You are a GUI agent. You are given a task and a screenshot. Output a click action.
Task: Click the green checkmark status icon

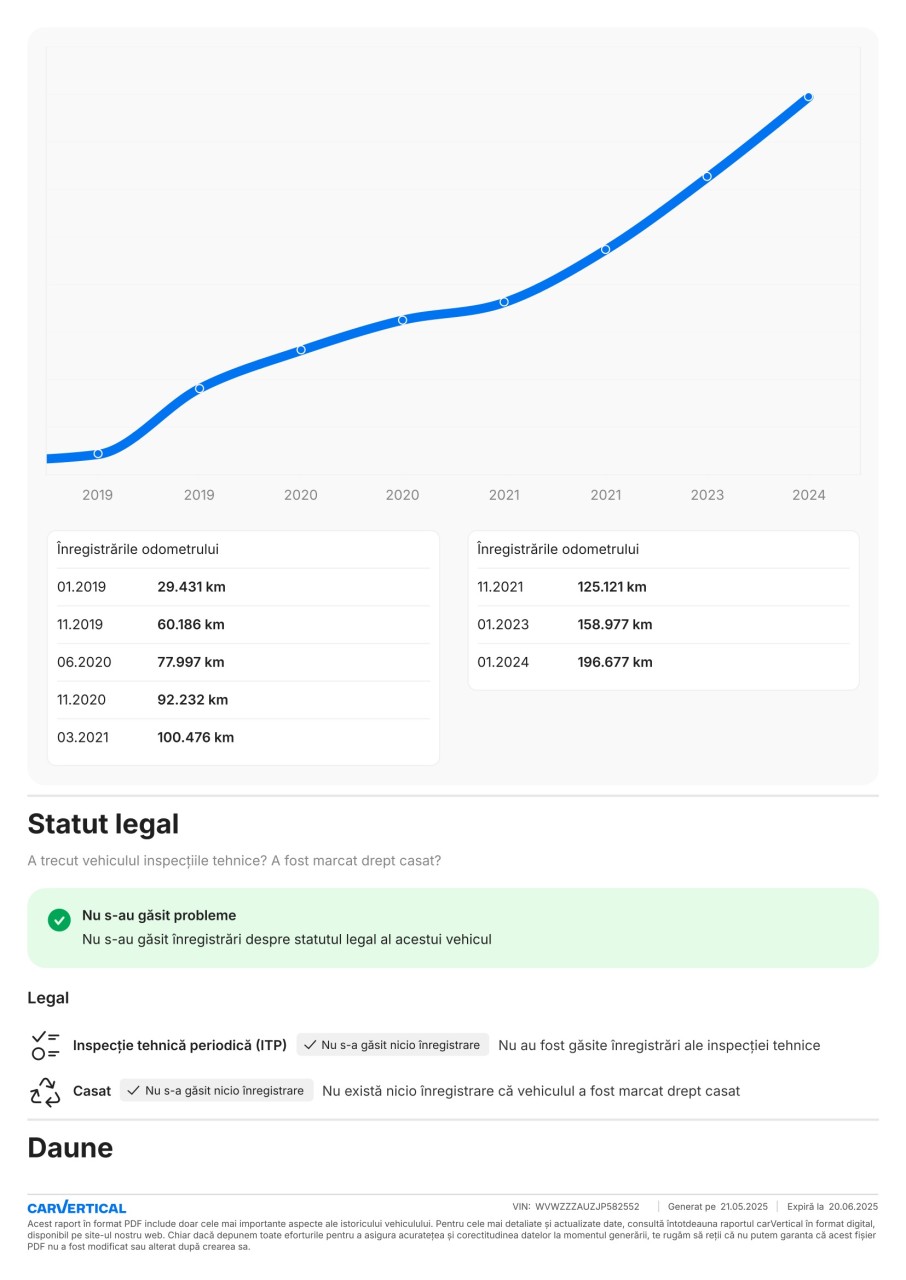click(x=59, y=920)
